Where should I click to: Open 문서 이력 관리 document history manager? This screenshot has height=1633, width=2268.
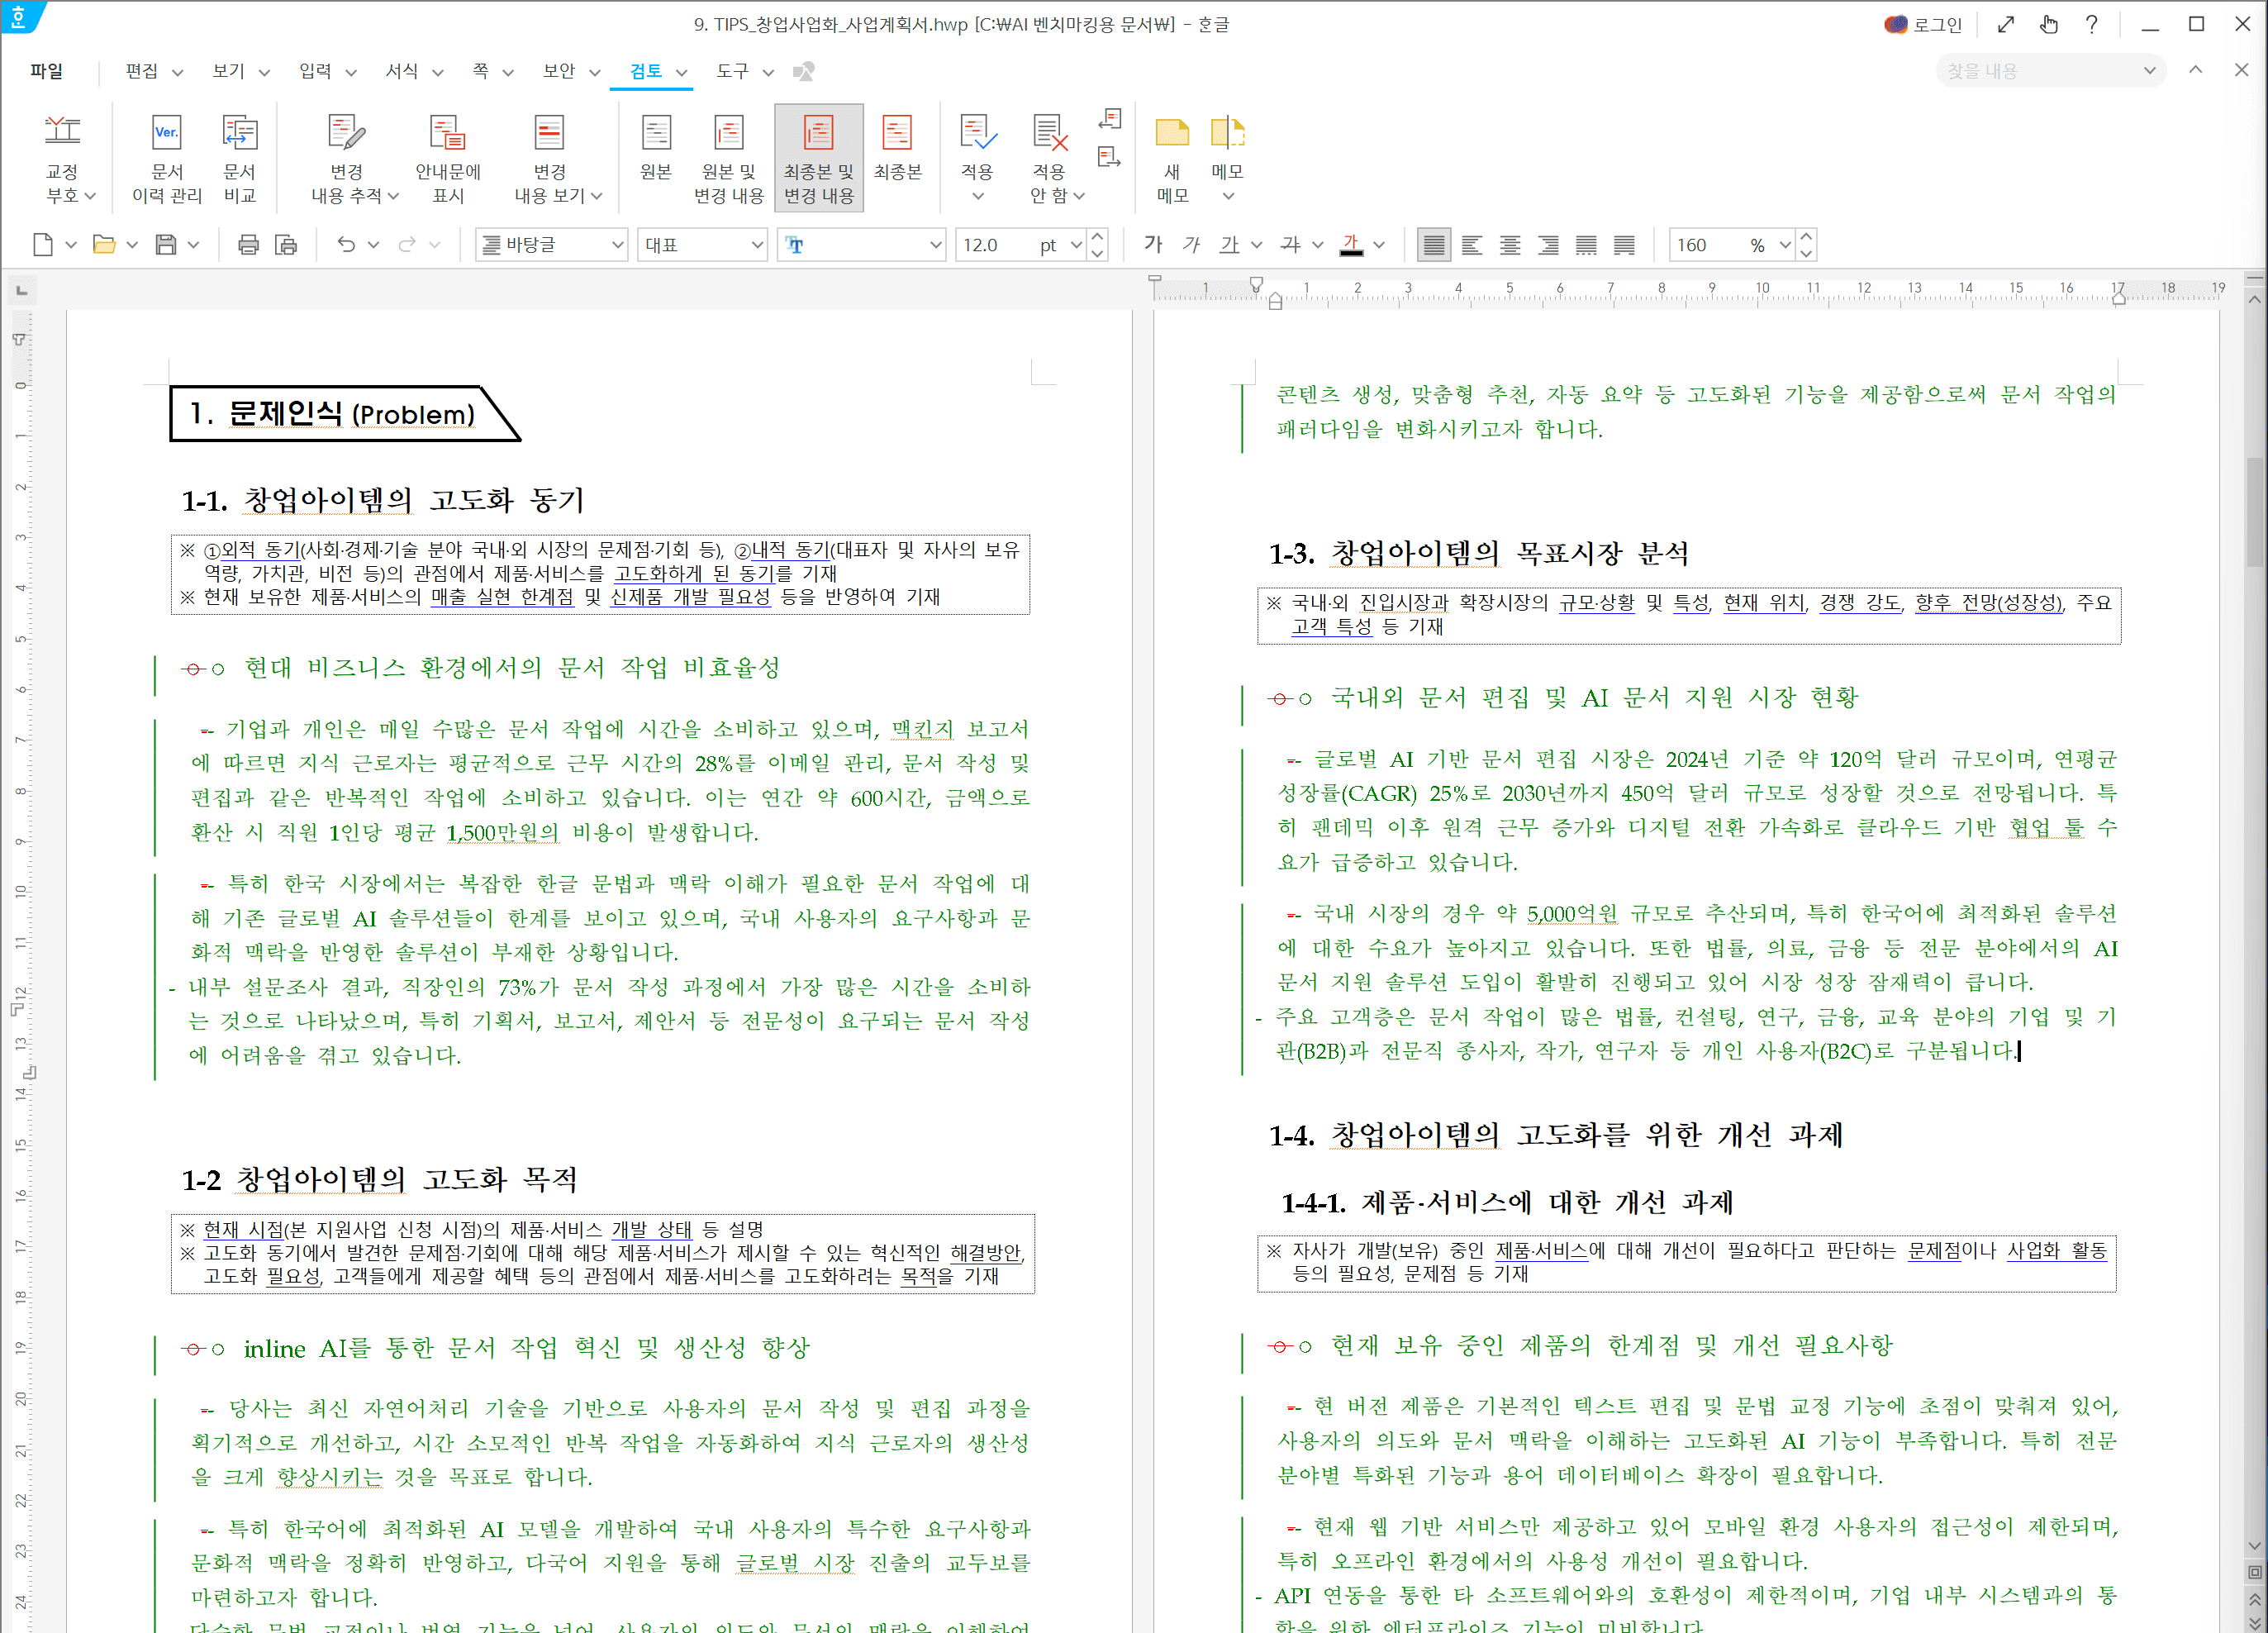pyautogui.click(x=166, y=157)
